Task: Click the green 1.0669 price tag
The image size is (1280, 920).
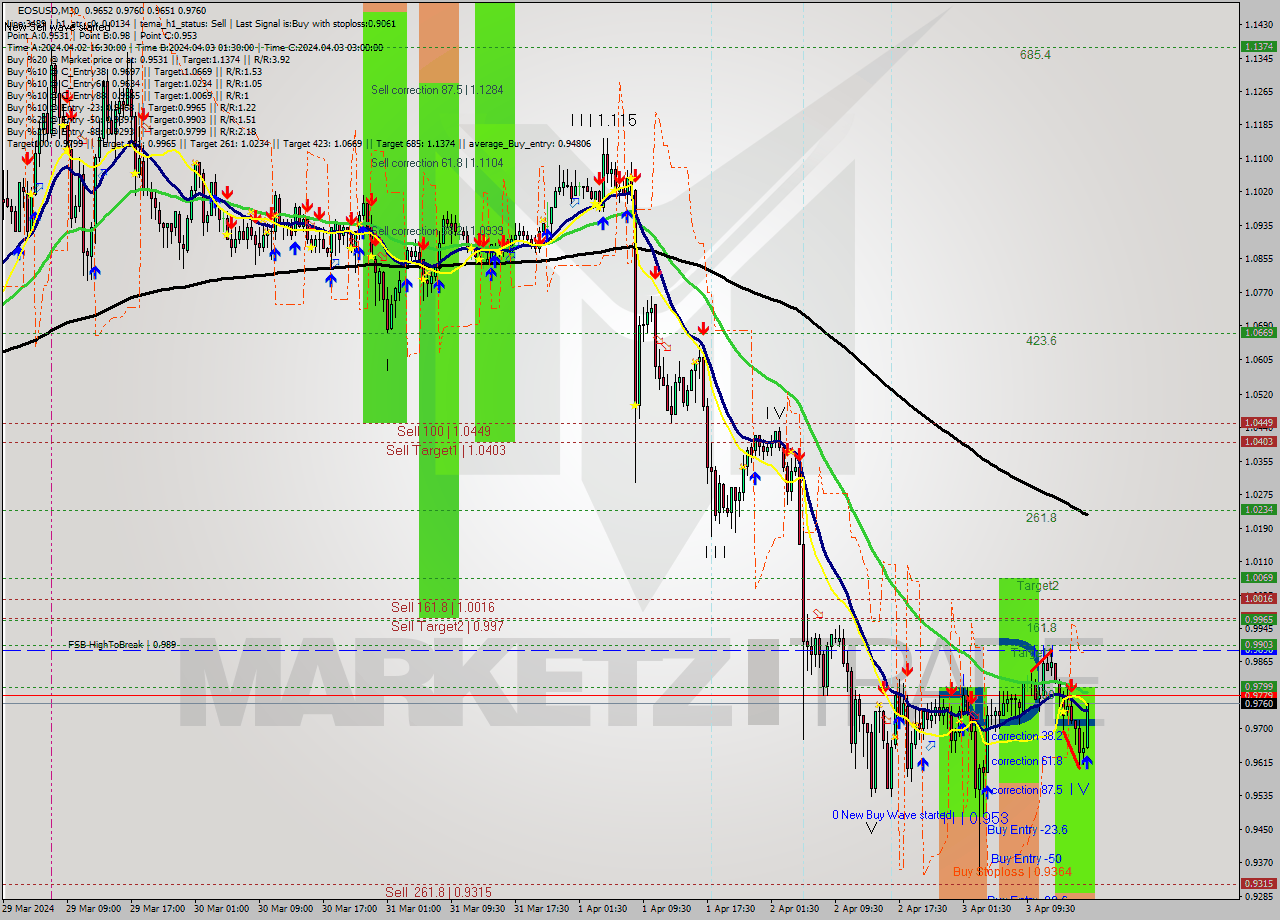Action: point(1257,333)
